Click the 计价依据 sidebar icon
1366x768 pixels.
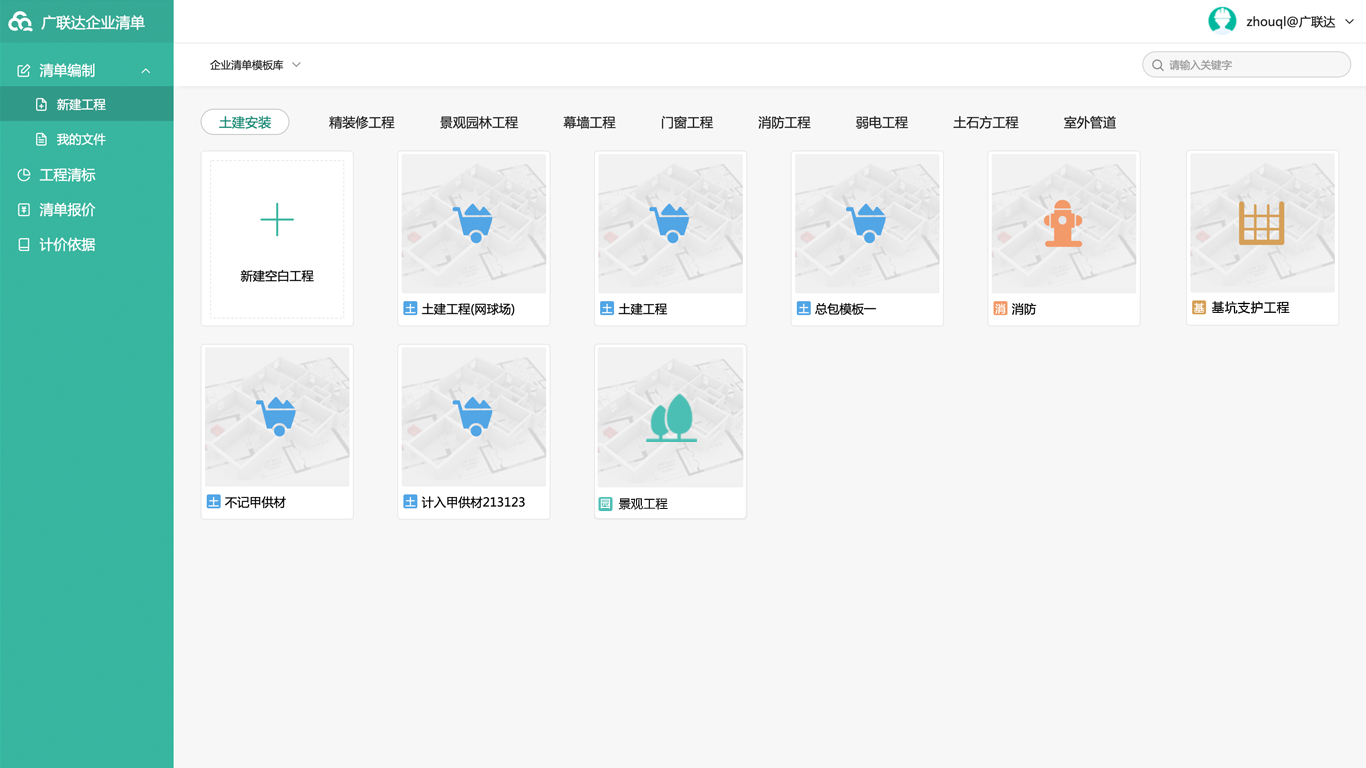(x=22, y=244)
